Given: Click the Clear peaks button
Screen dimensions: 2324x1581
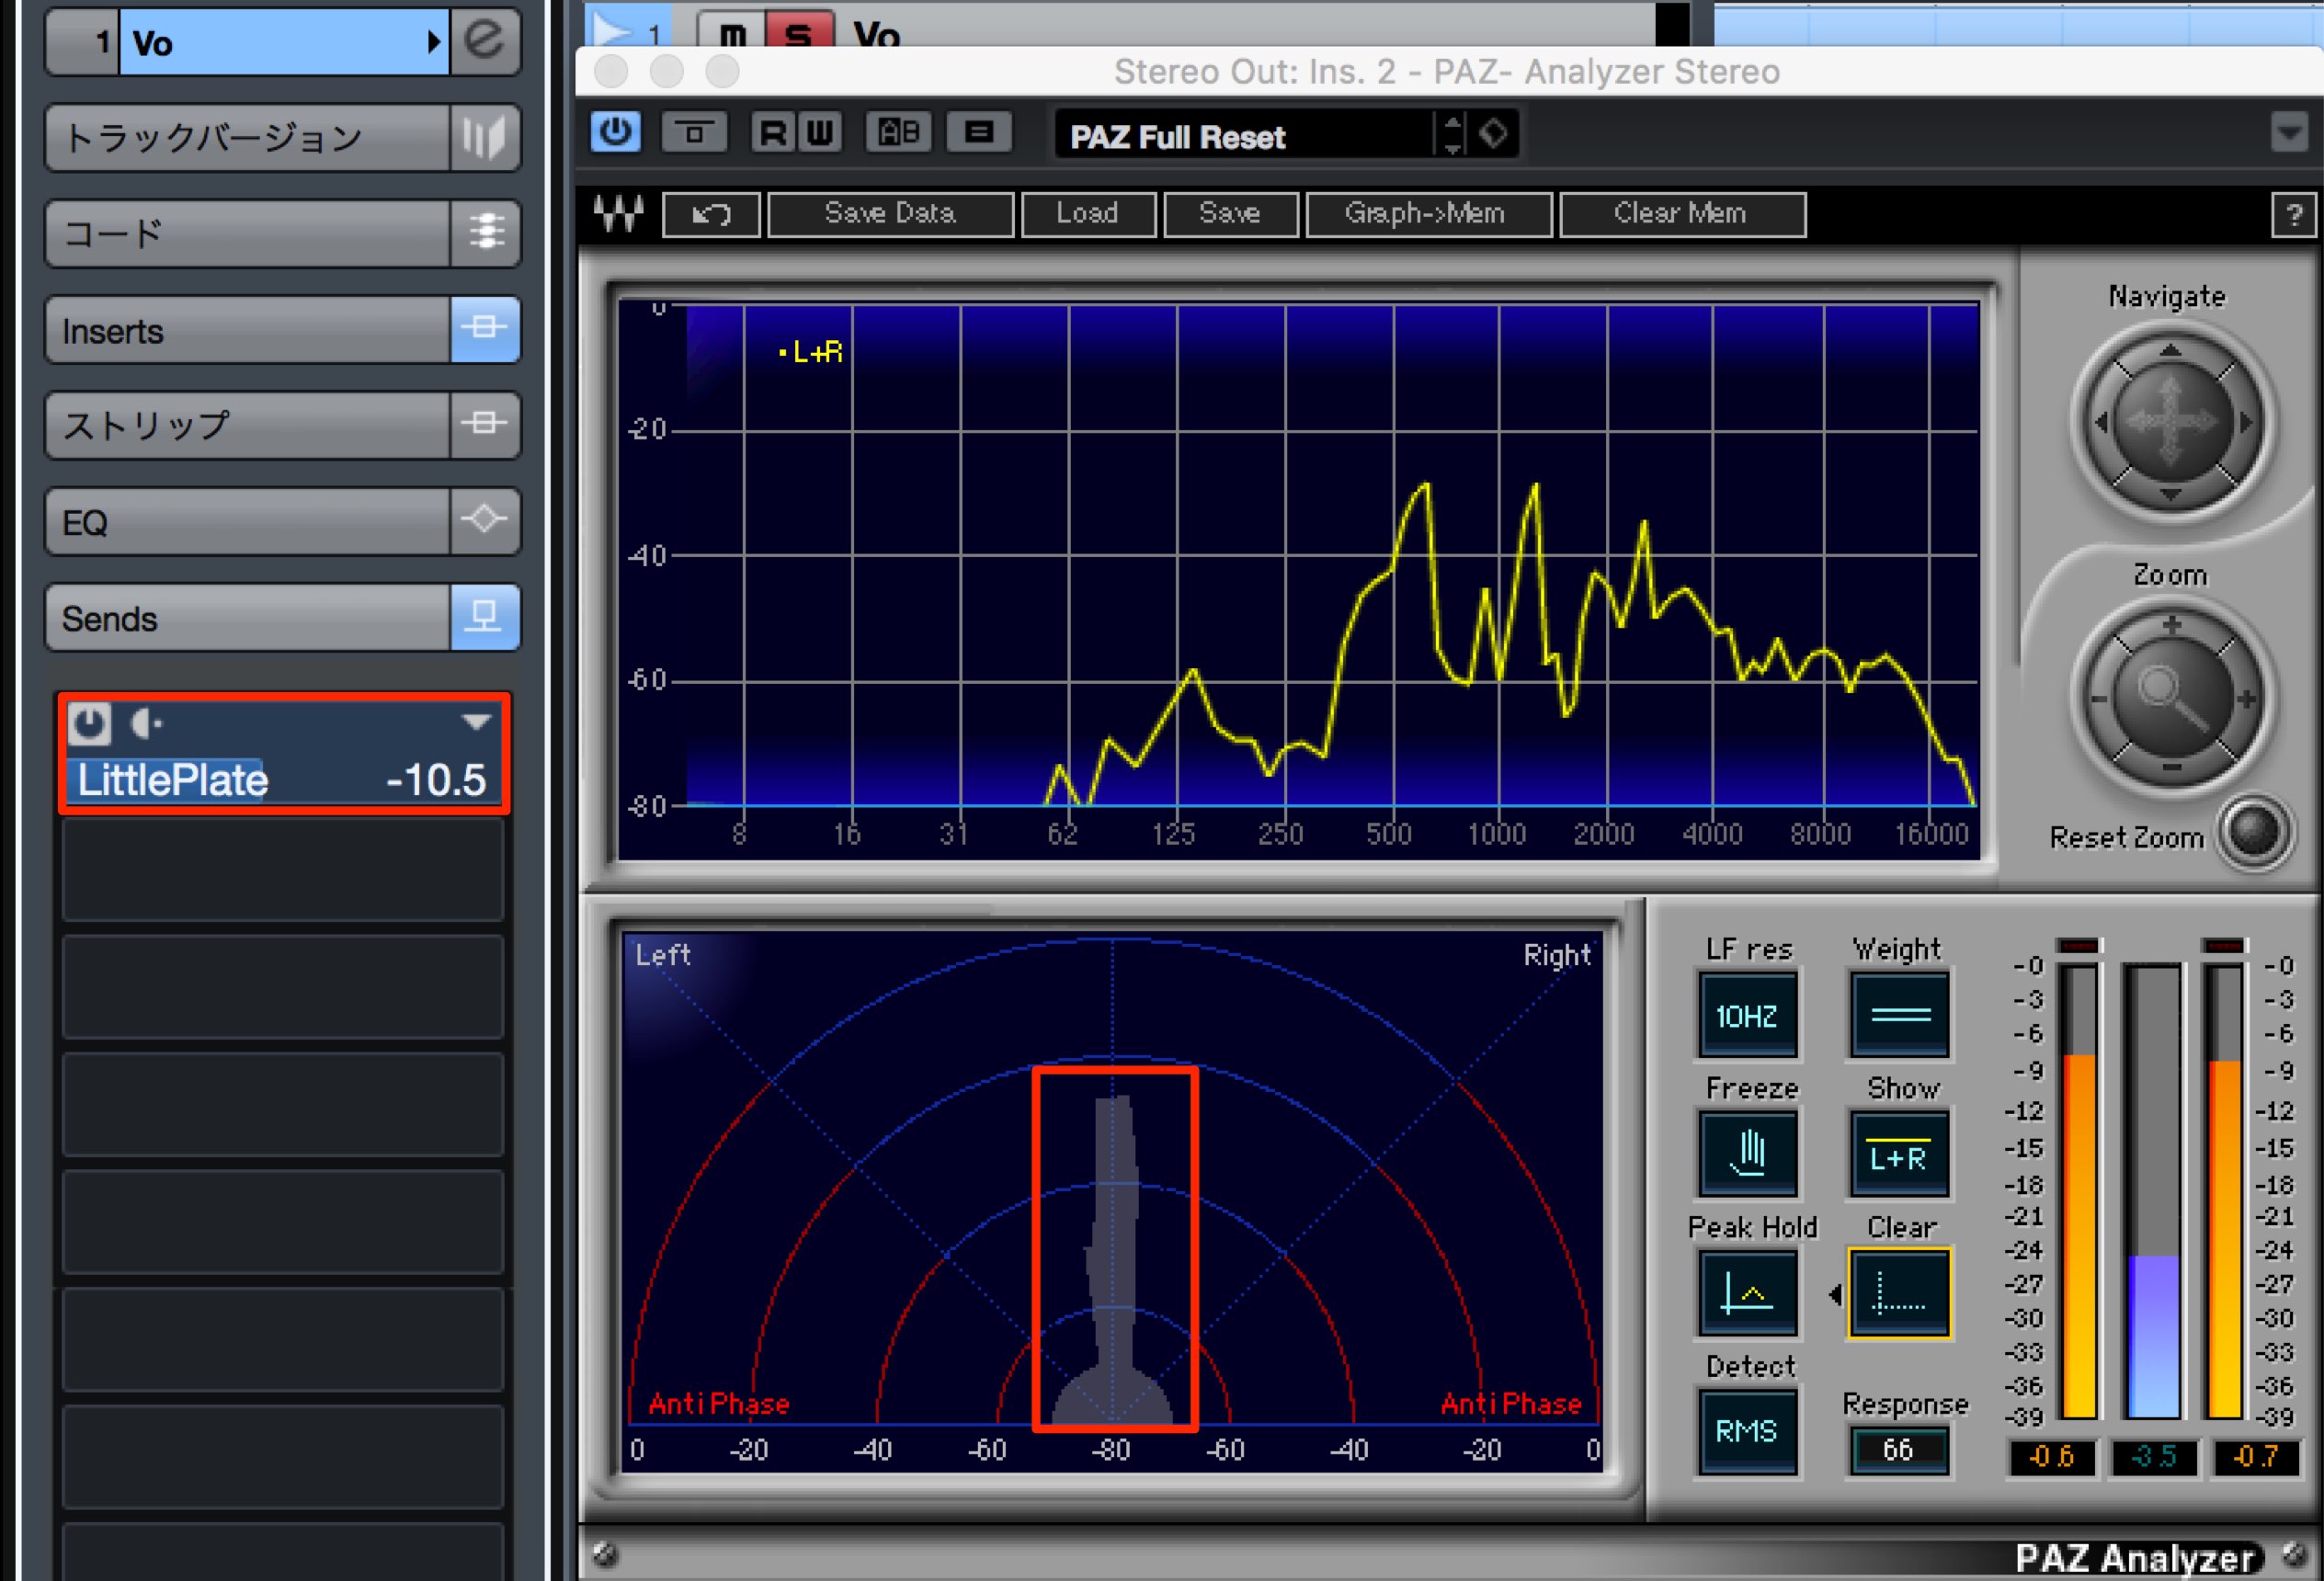Looking at the screenshot, I should click(x=1899, y=1293).
